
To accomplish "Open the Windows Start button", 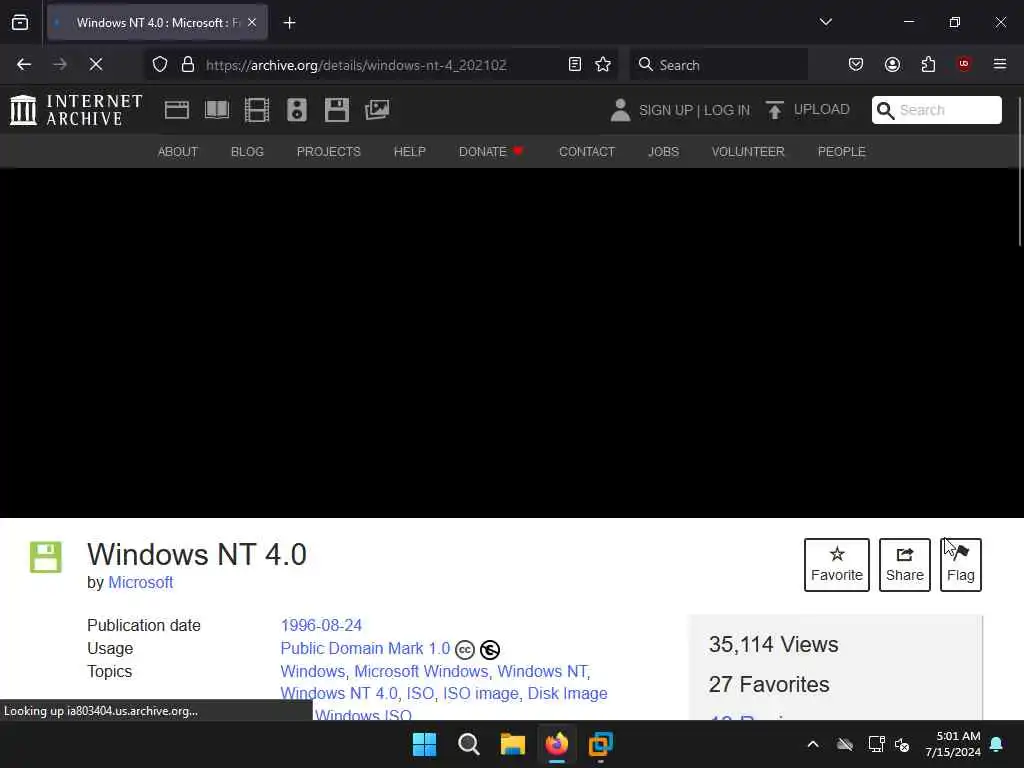I will pyautogui.click(x=424, y=744).
